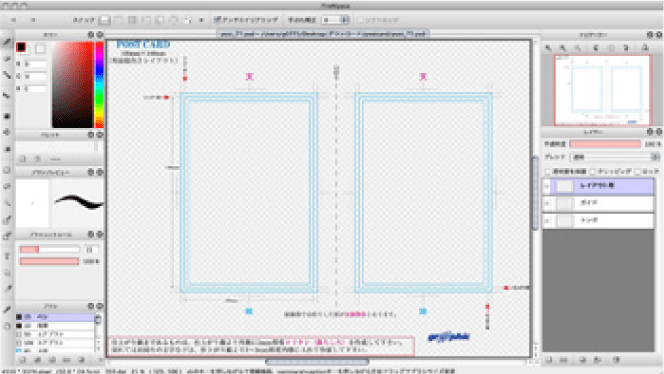This screenshot has width=664, height=374.
Task: Close the Color panel
Action: 100,35
